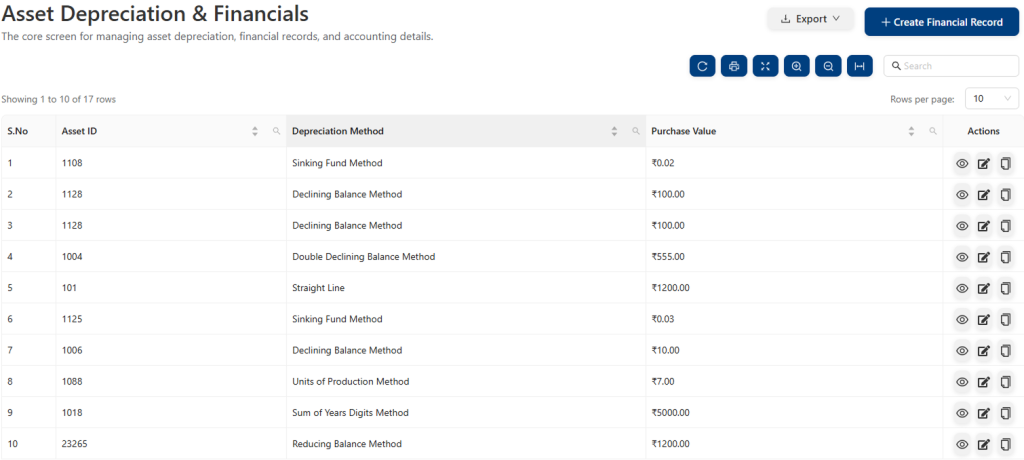Click the fit column width icon
Viewport: 1024px width, 460px height.
click(x=858, y=66)
